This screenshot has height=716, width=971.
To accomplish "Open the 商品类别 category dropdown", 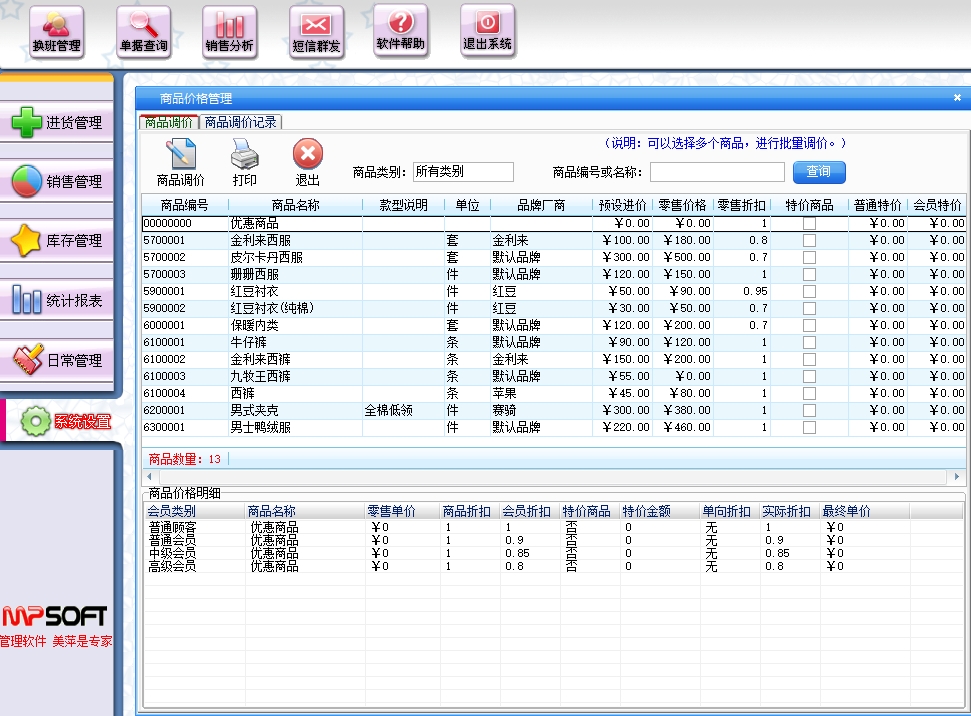I will click(463, 172).
